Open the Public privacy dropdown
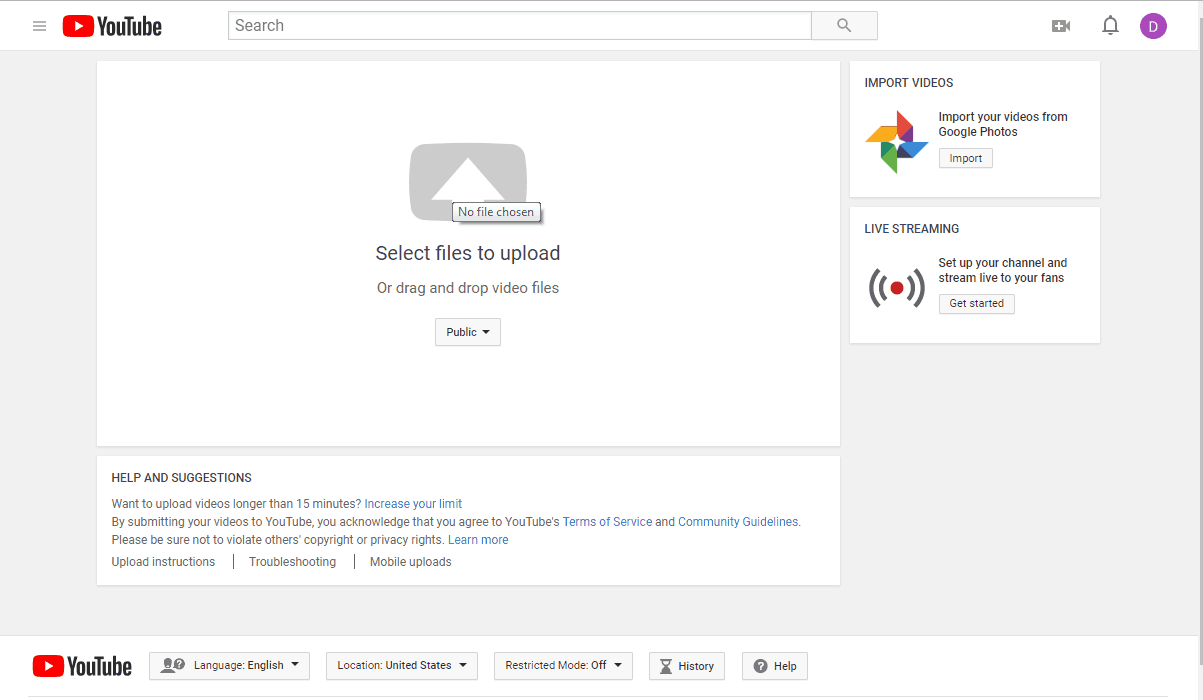 [x=468, y=332]
